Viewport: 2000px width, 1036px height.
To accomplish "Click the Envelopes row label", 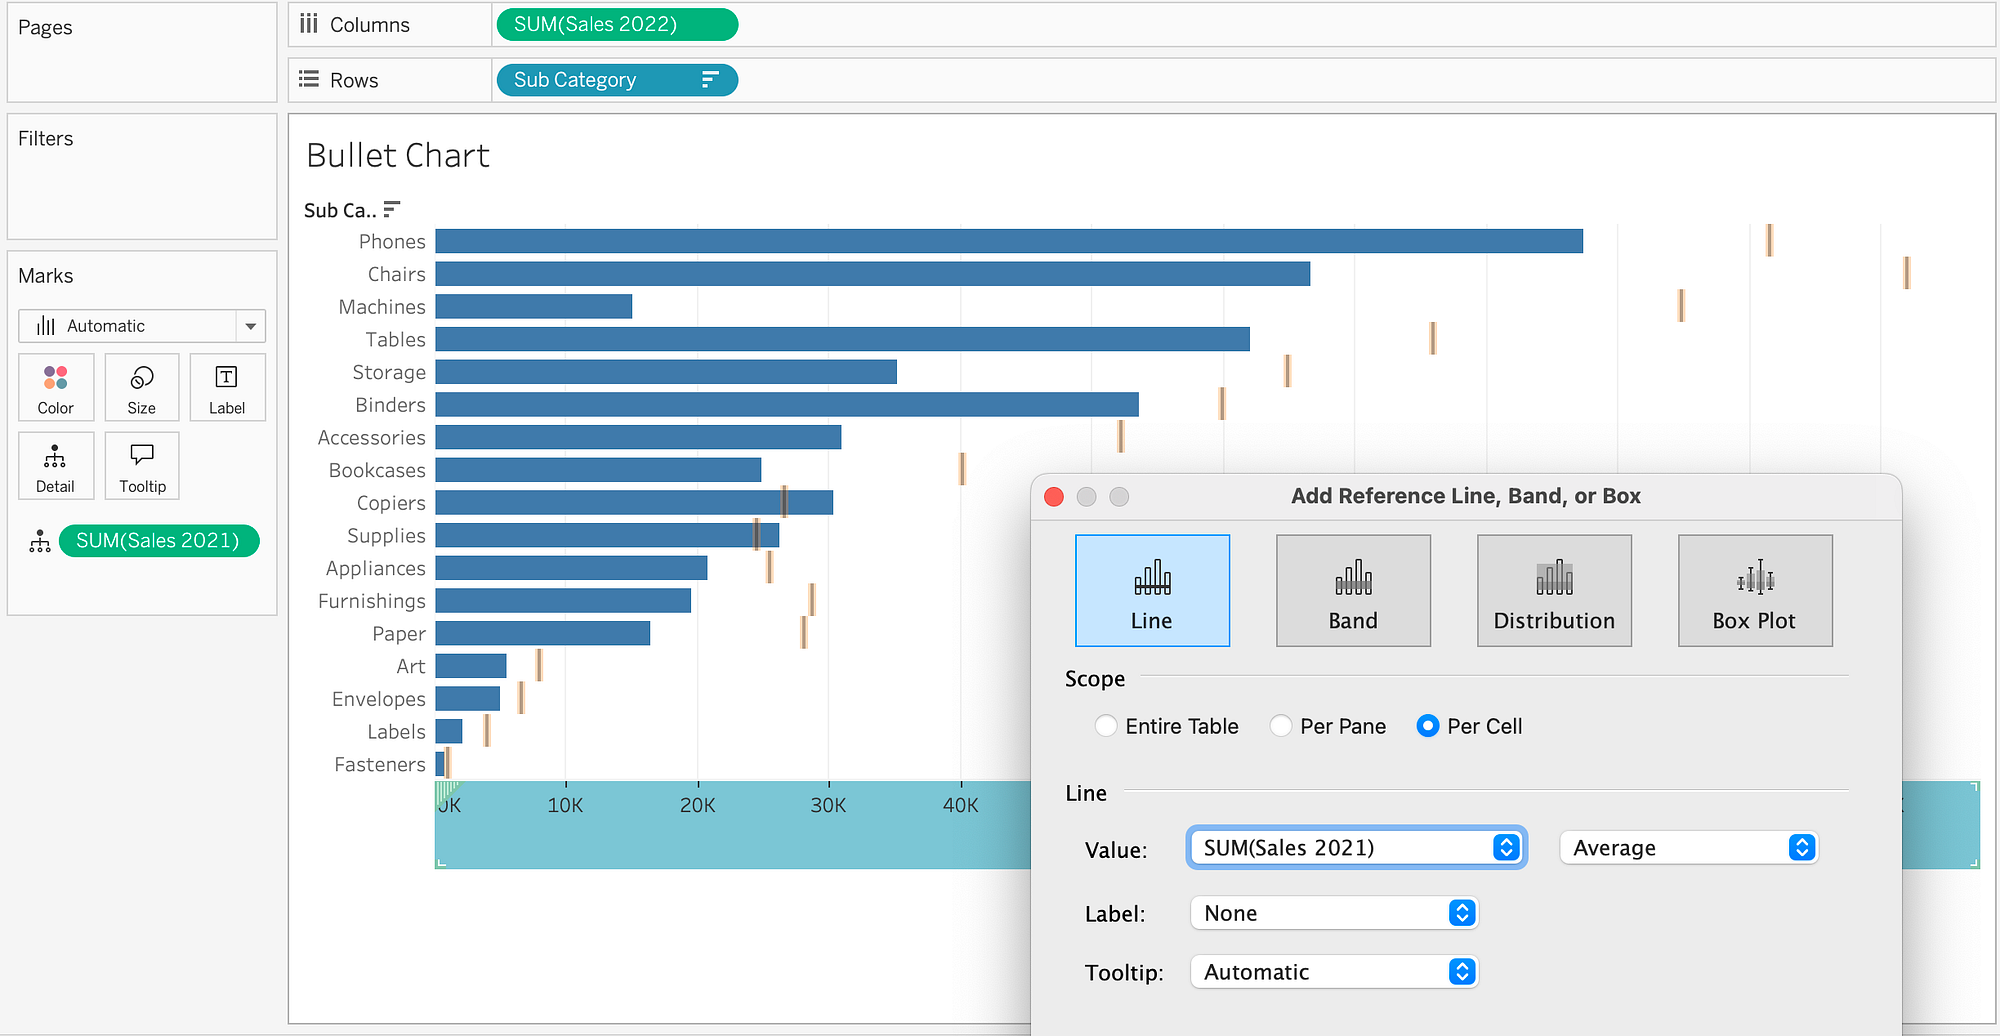I will point(379,699).
